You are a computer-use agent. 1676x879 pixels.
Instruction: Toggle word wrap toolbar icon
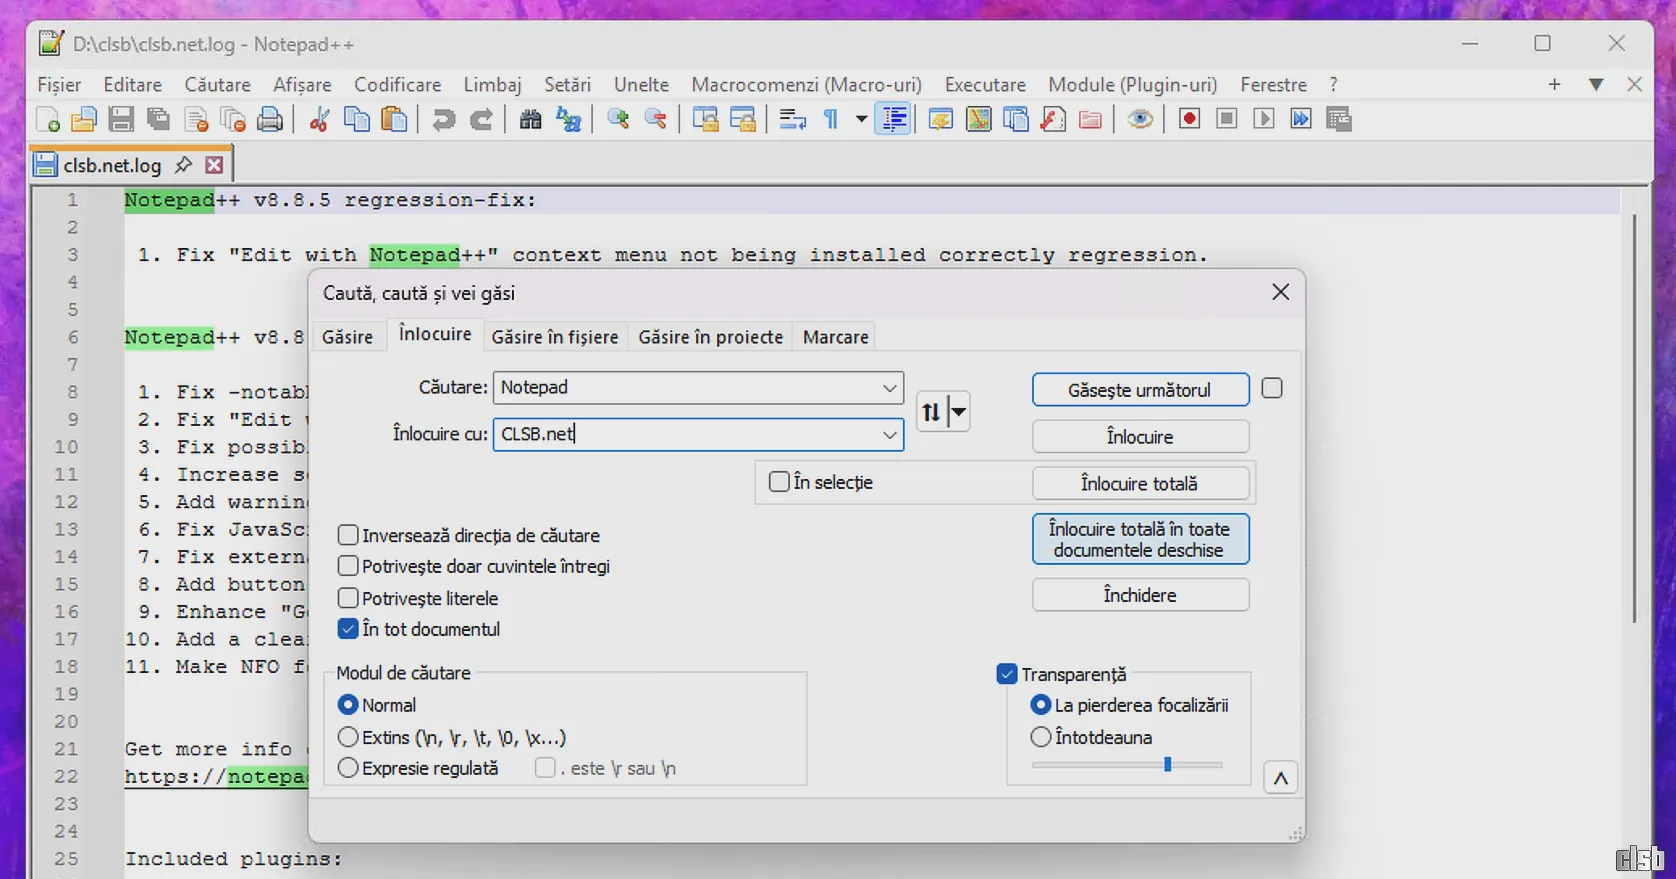(x=793, y=120)
